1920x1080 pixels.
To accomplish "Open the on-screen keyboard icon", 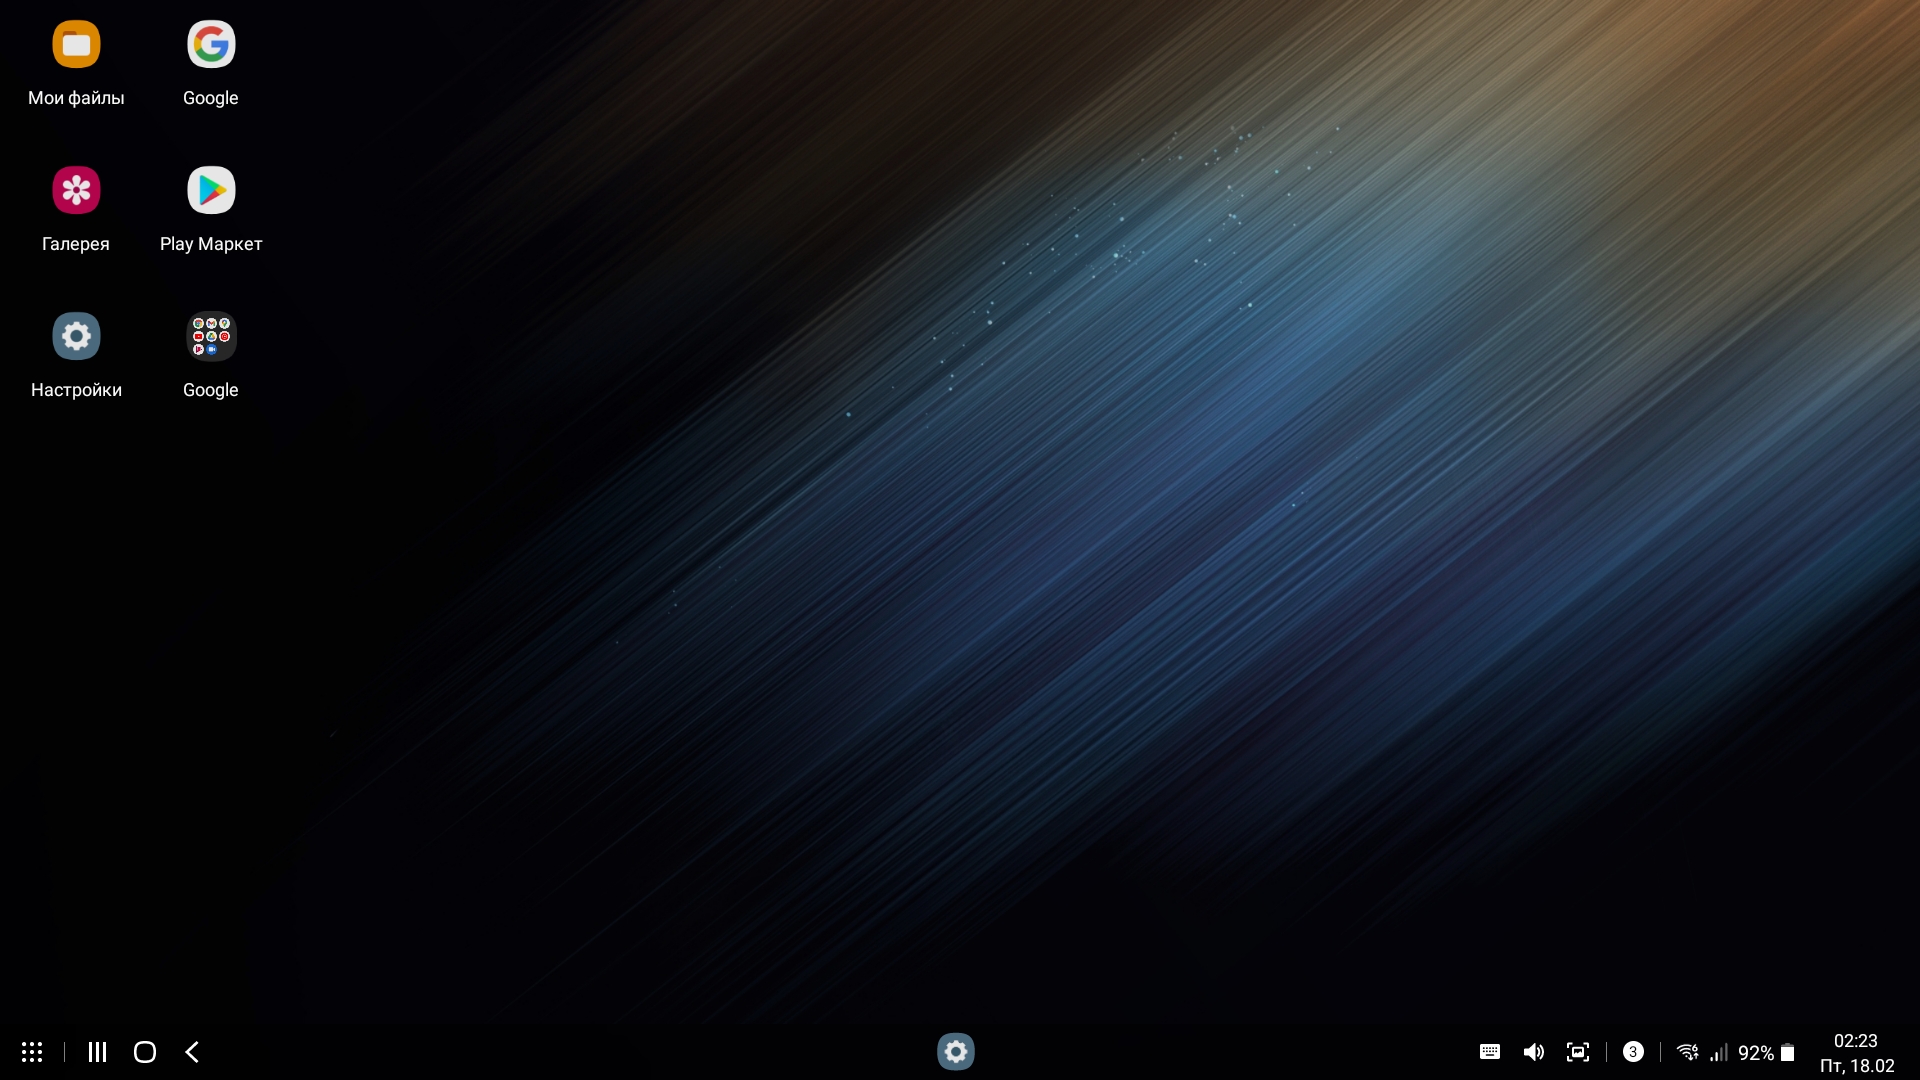I will pos(1489,1052).
